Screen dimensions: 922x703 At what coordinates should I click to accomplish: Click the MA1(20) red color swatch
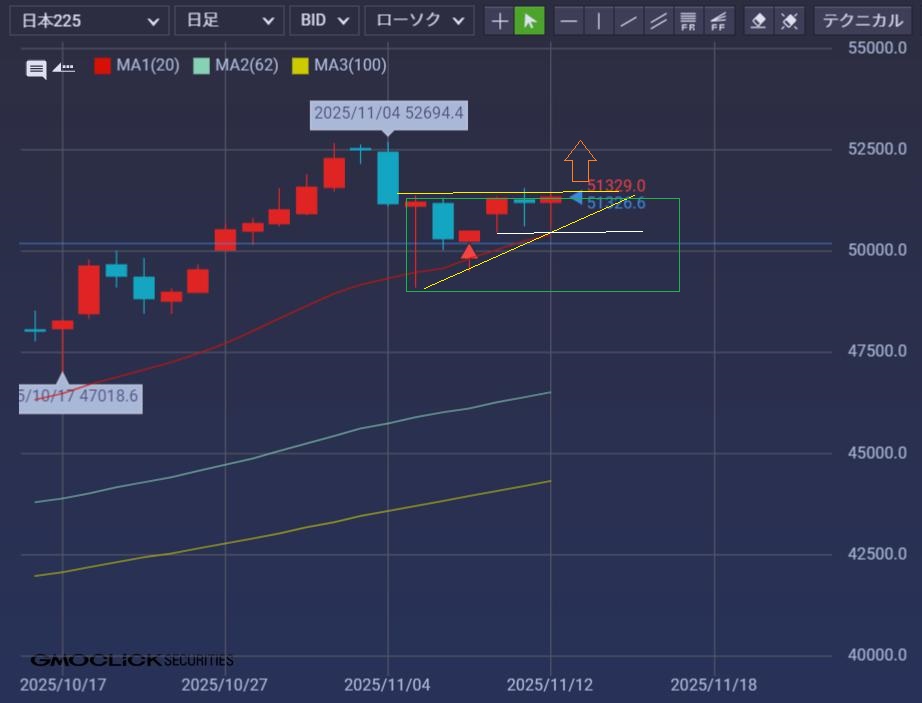click(102, 66)
